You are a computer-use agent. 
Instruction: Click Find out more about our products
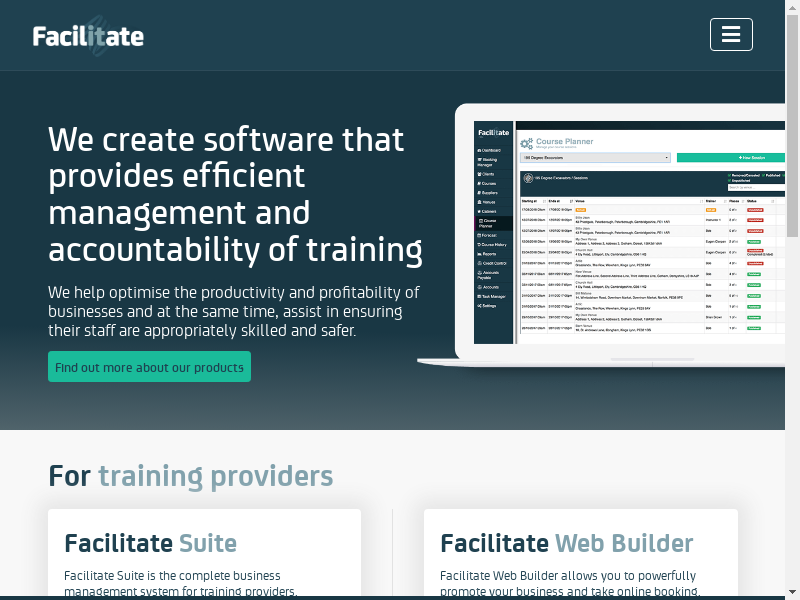coord(149,367)
